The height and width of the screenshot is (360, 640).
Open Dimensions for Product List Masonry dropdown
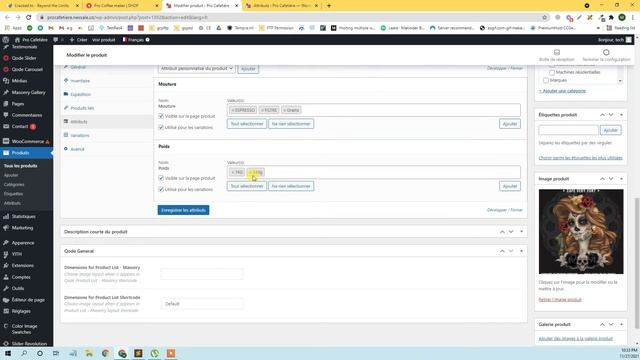coord(202,274)
